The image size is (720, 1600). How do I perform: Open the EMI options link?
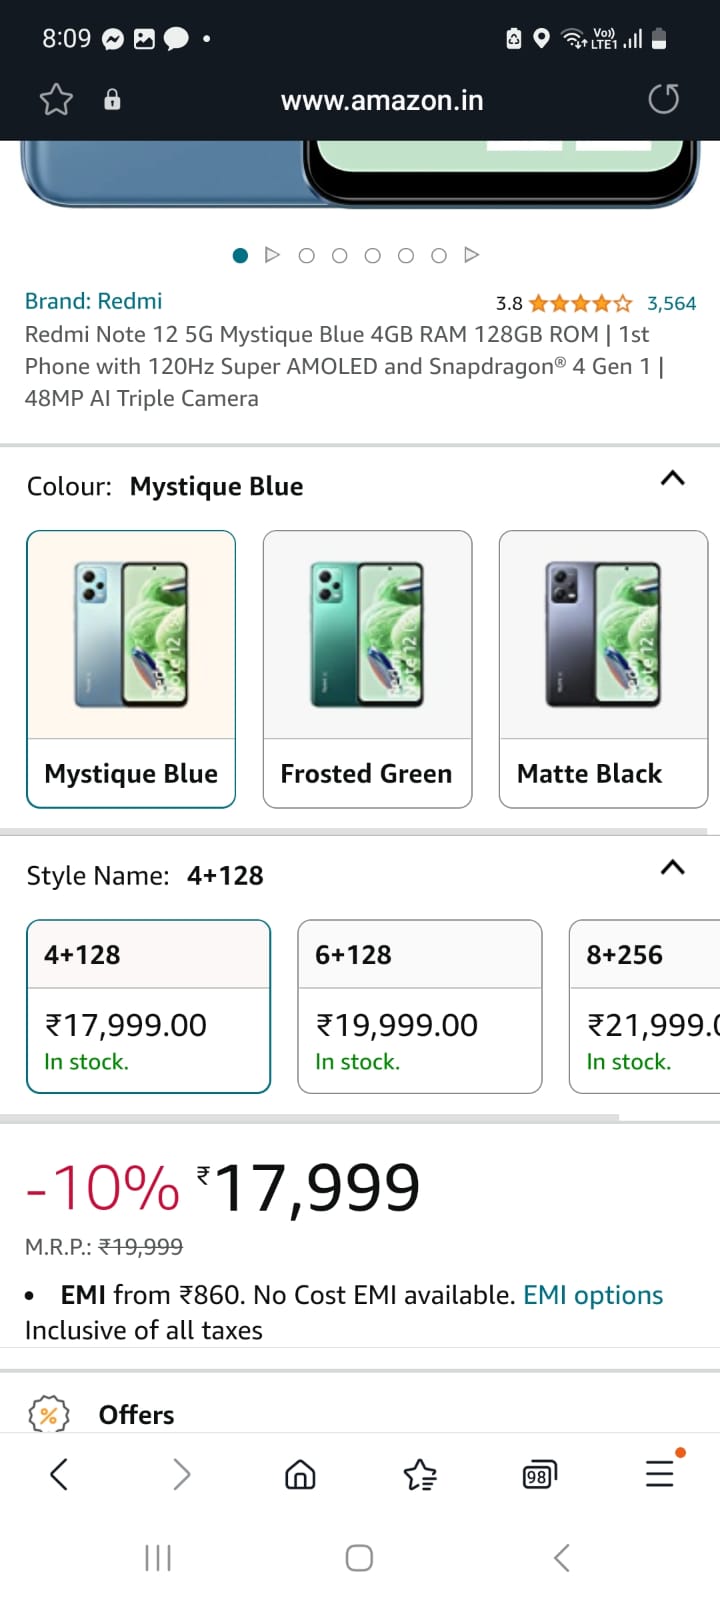tap(593, 1295)
